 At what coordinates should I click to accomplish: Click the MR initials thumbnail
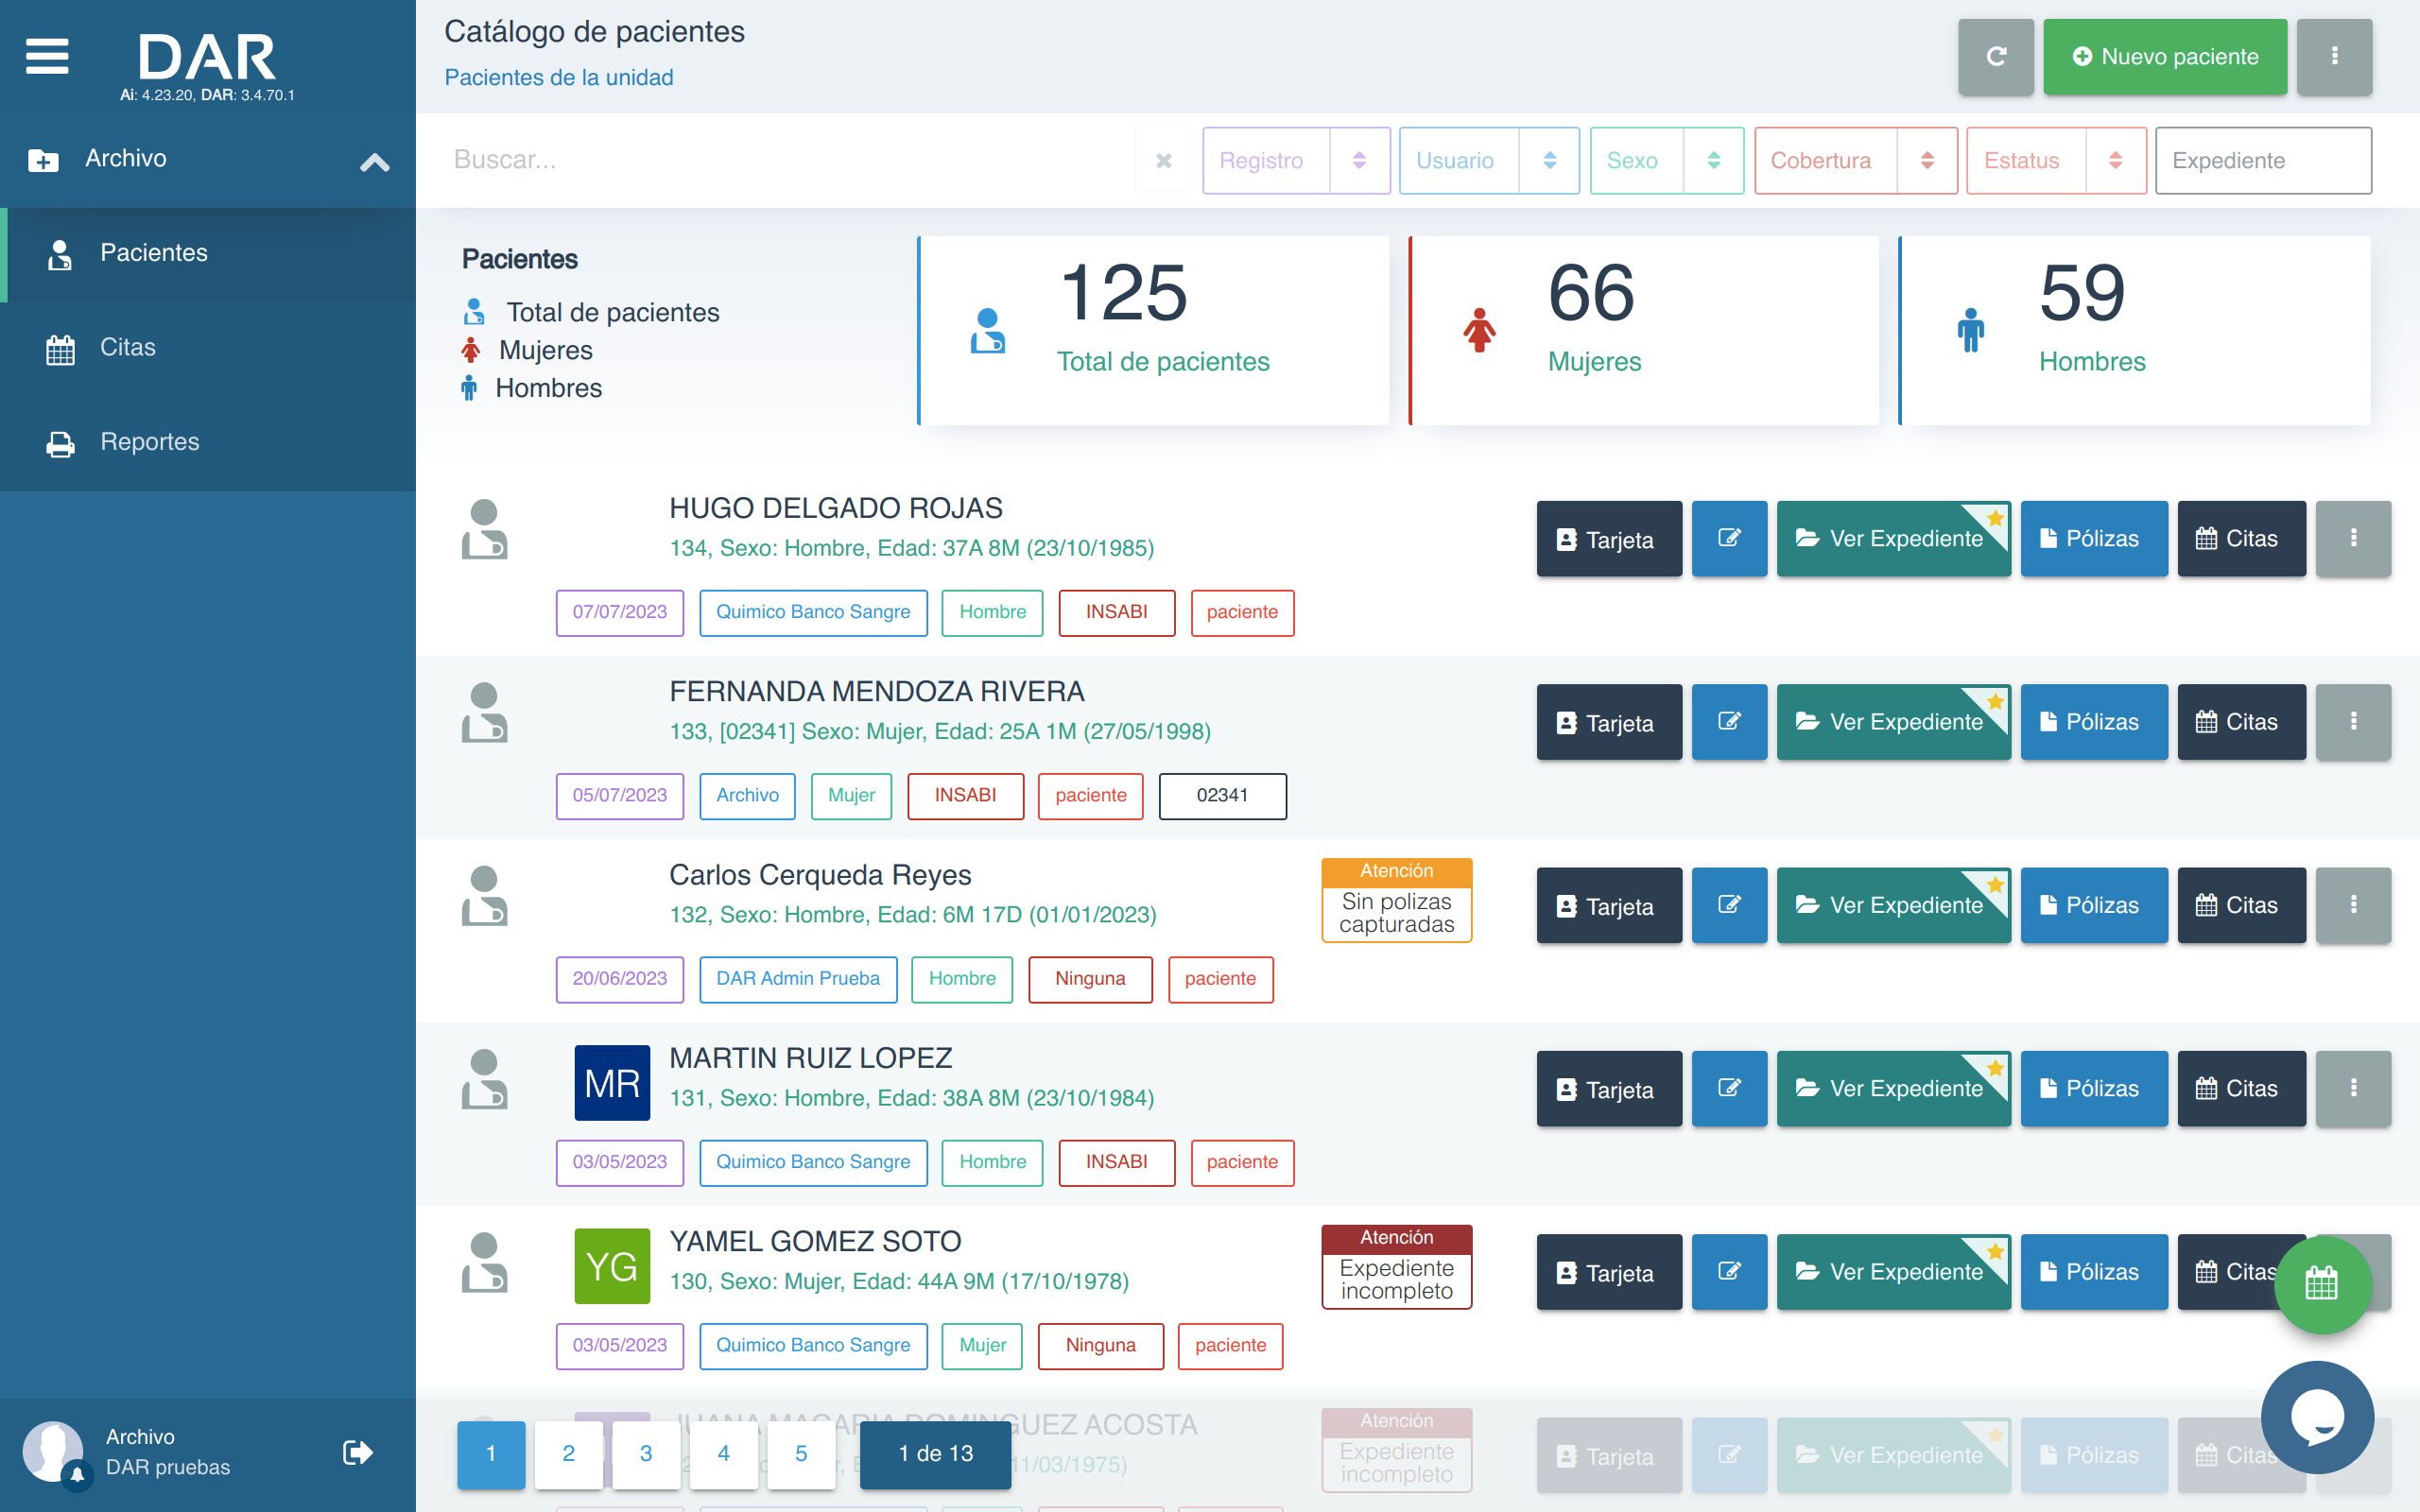click(612, 1083)
